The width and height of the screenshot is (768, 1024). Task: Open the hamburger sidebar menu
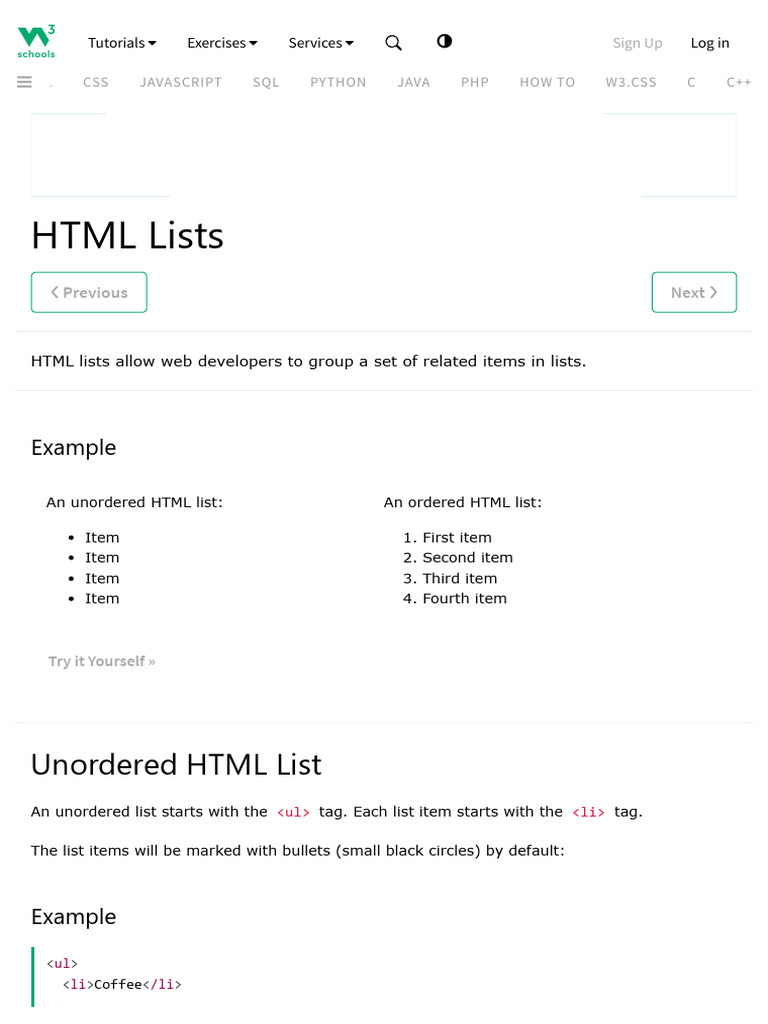point(25,82)
